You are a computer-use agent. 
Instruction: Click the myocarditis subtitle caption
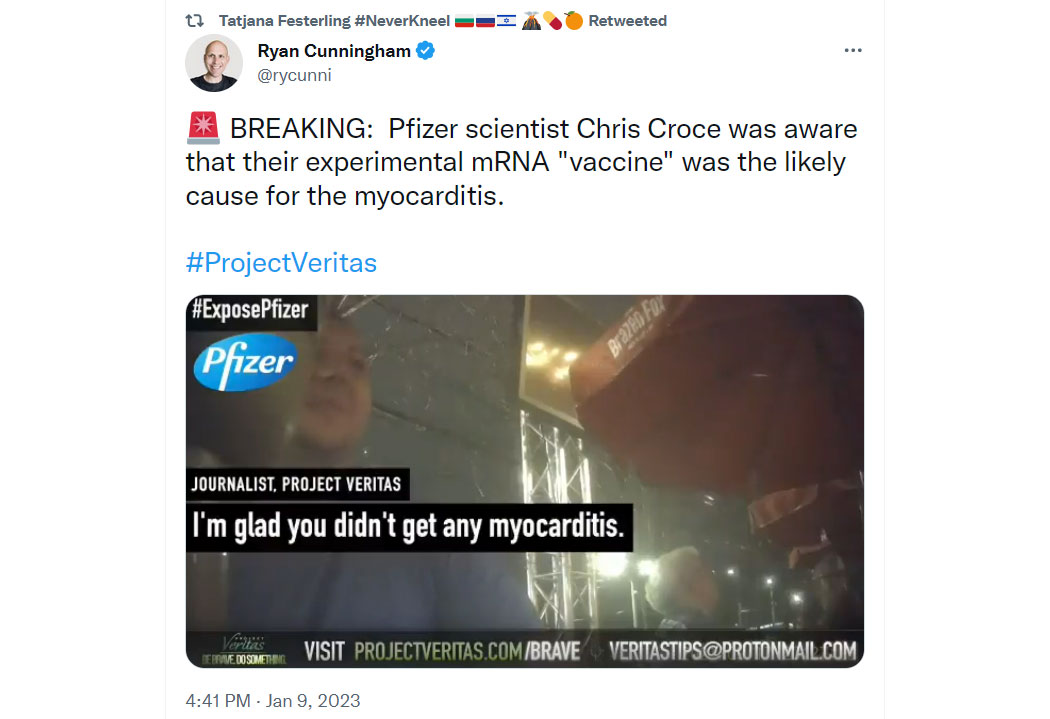pyautogui.click(x=408, y=527)
